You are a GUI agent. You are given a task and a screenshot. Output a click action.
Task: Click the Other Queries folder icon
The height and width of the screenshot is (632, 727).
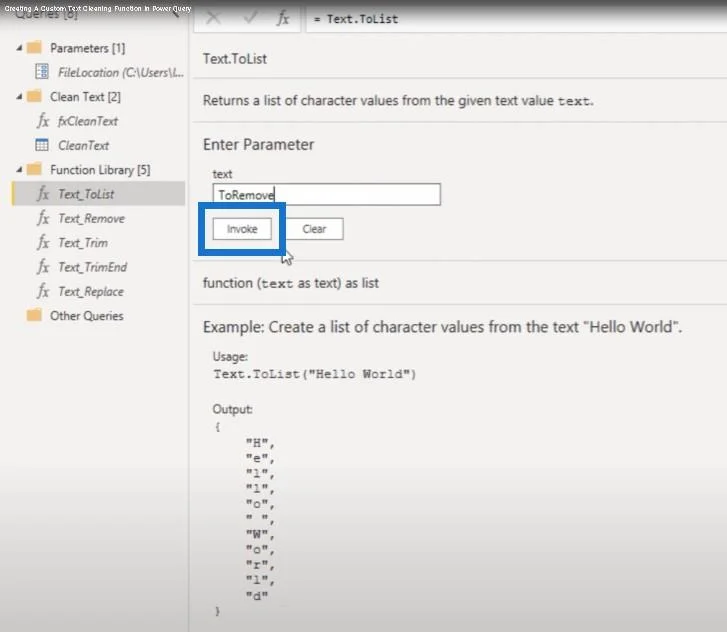point(34,315)
